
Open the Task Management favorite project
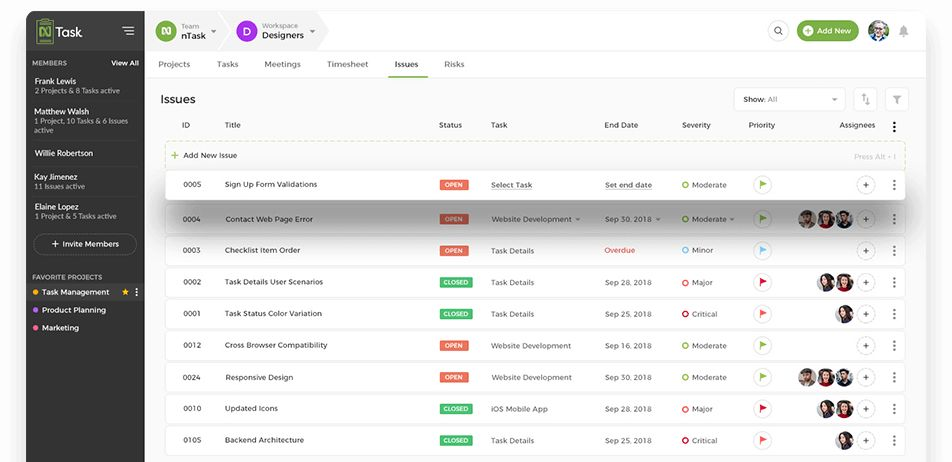[x=75, y=292]
